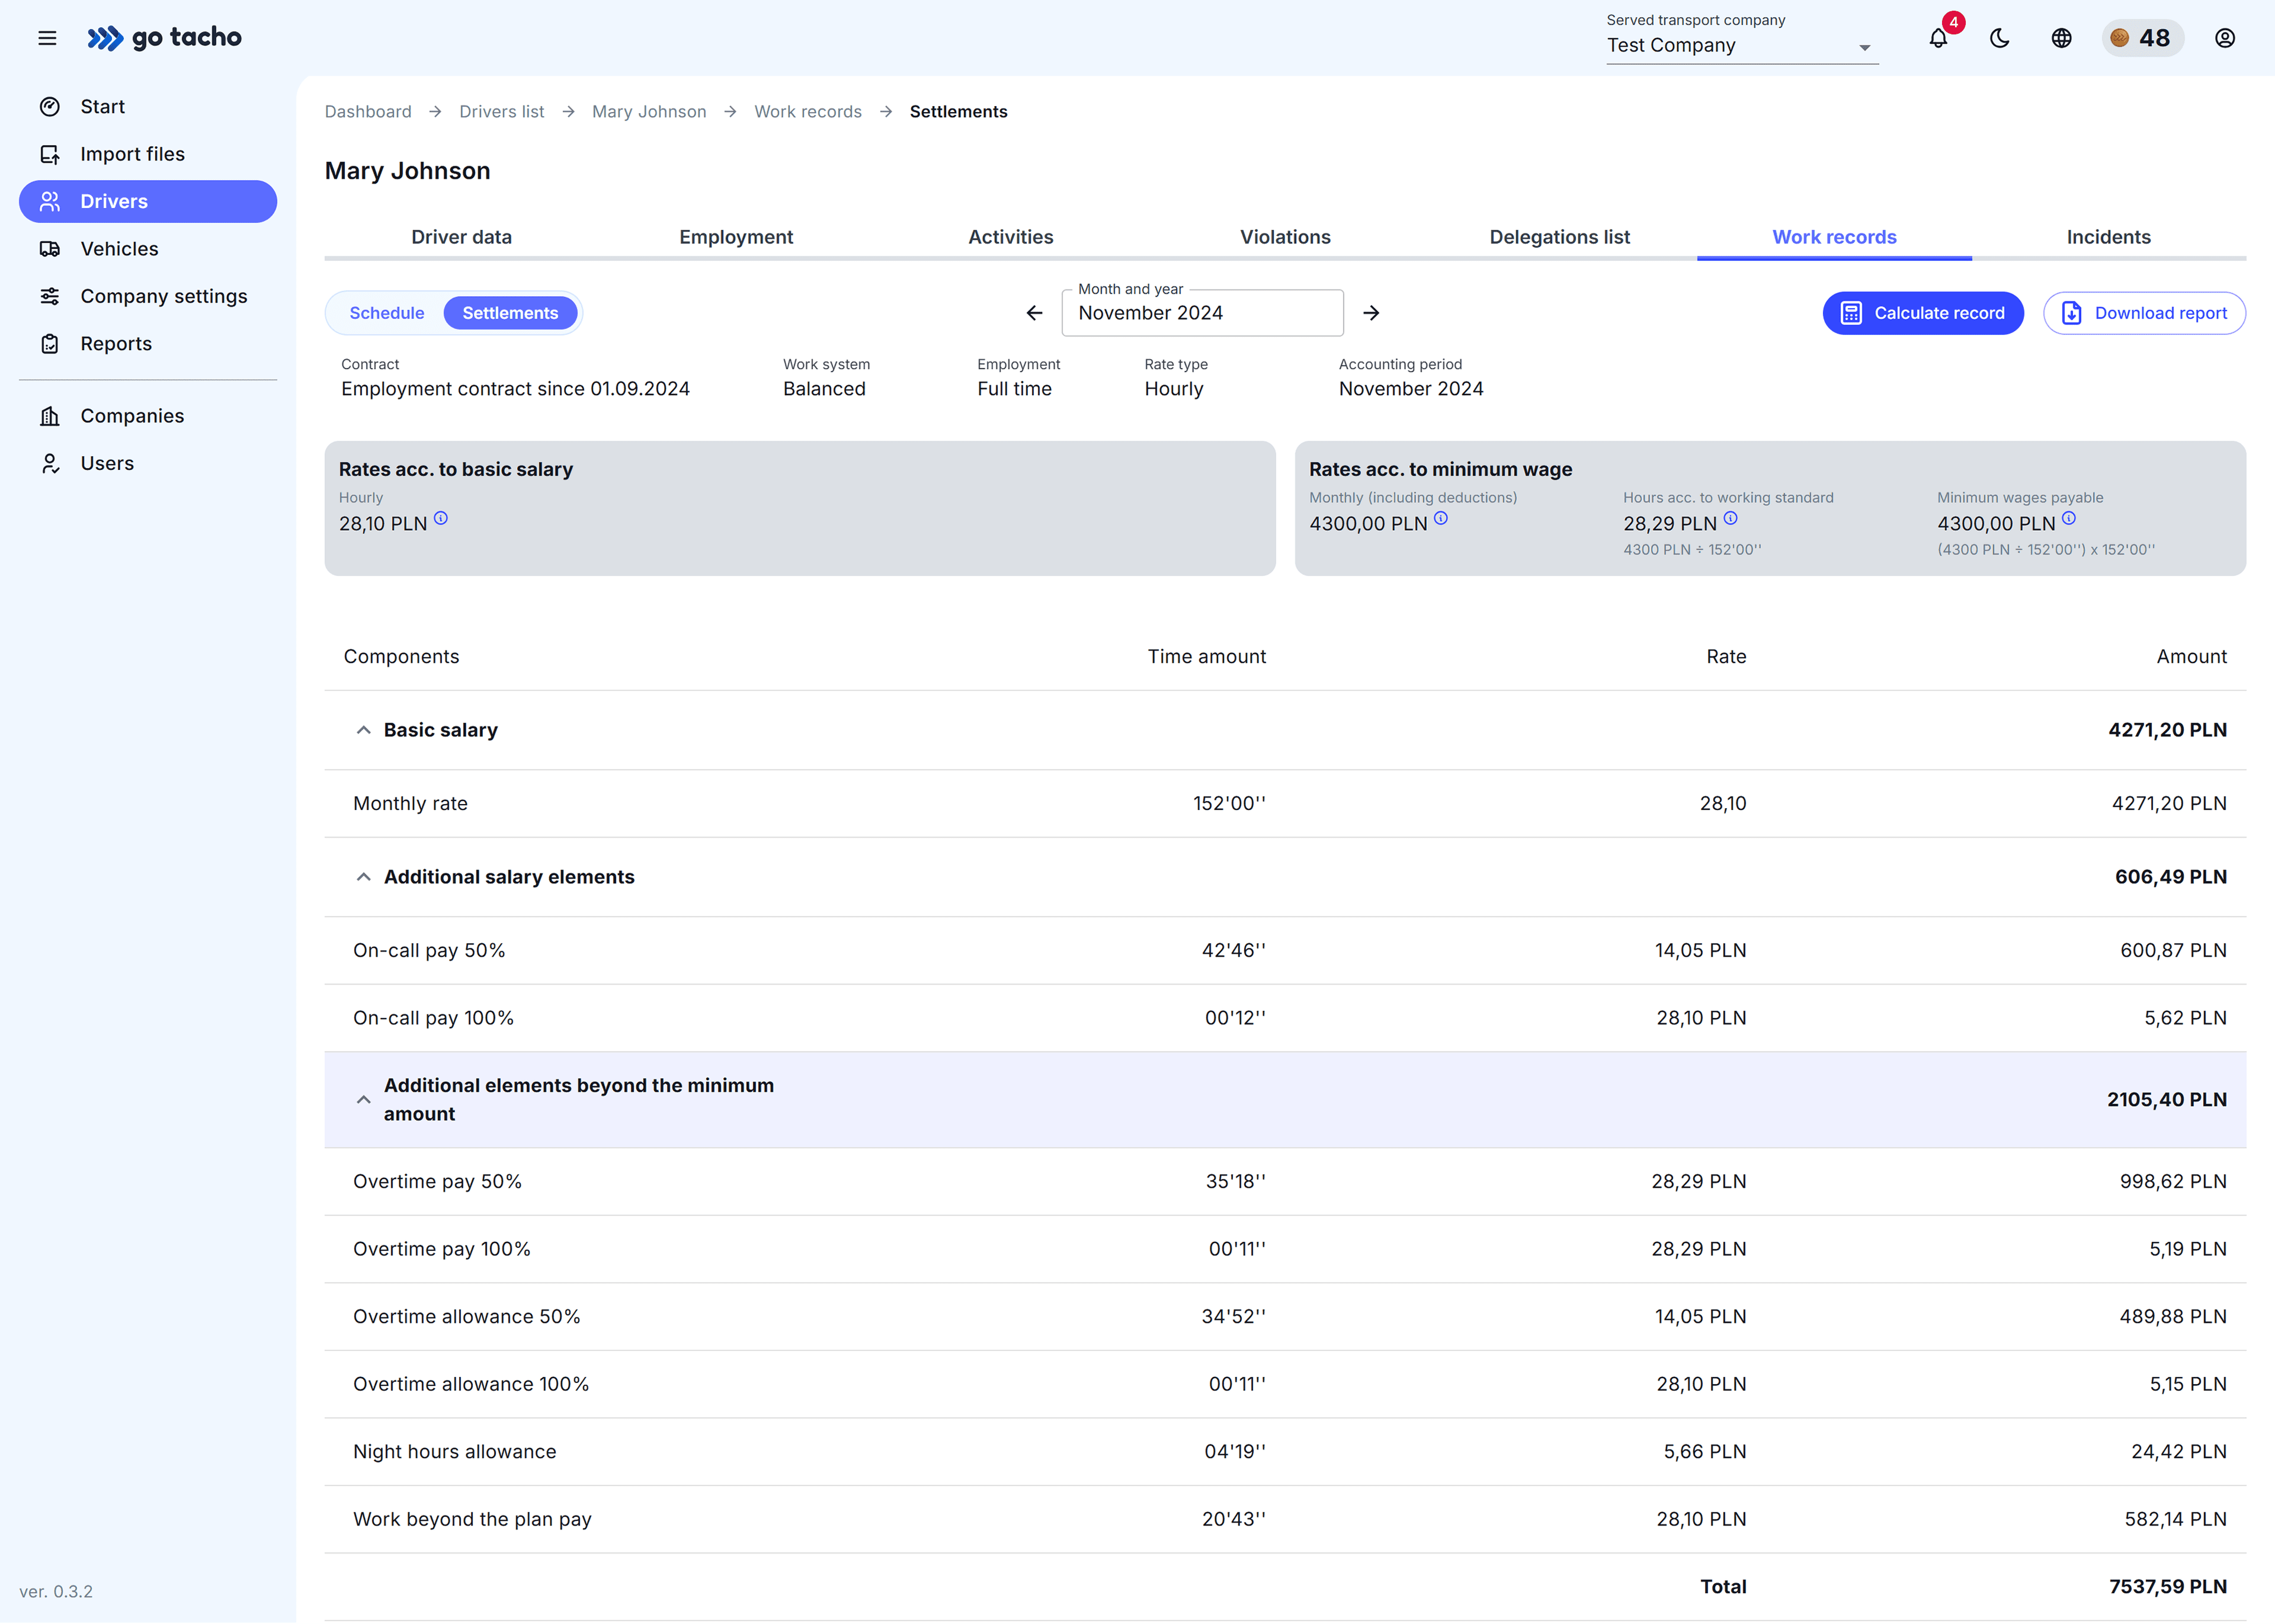
Task: Select the On-call pay 100% row
Action: click(x=1285, y=1018)
